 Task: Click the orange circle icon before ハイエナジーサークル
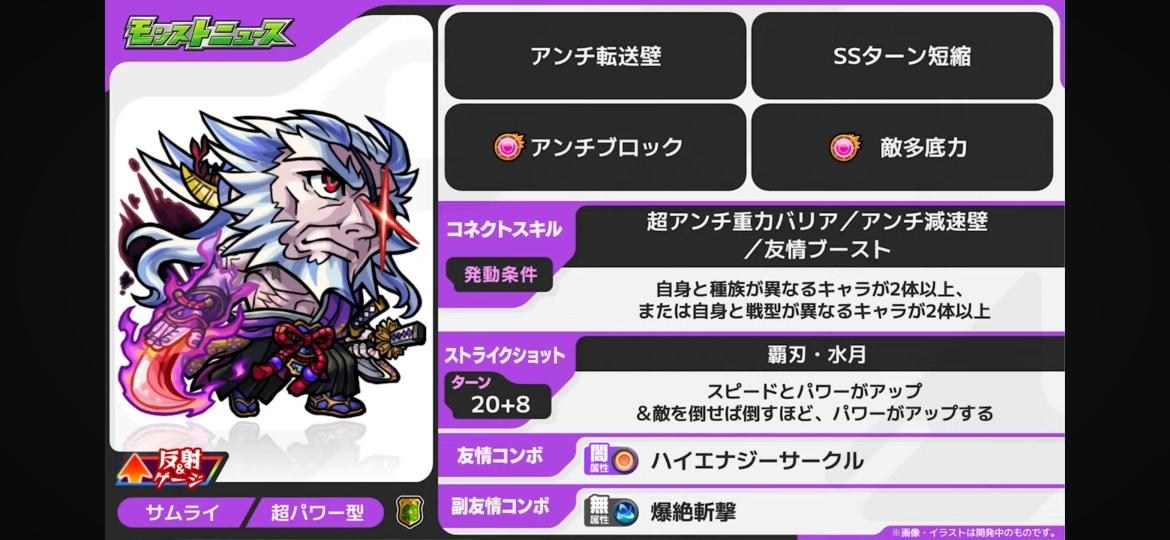click(x=625, y=460)
